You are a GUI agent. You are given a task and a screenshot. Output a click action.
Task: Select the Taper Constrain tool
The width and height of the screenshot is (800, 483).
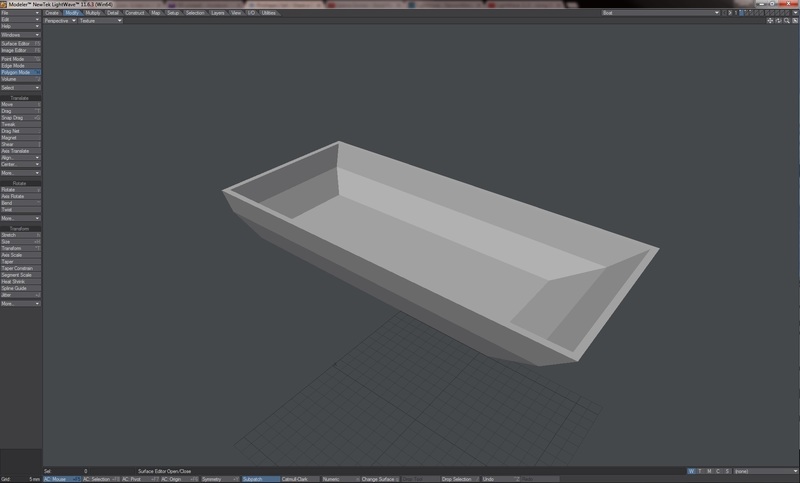20,268
